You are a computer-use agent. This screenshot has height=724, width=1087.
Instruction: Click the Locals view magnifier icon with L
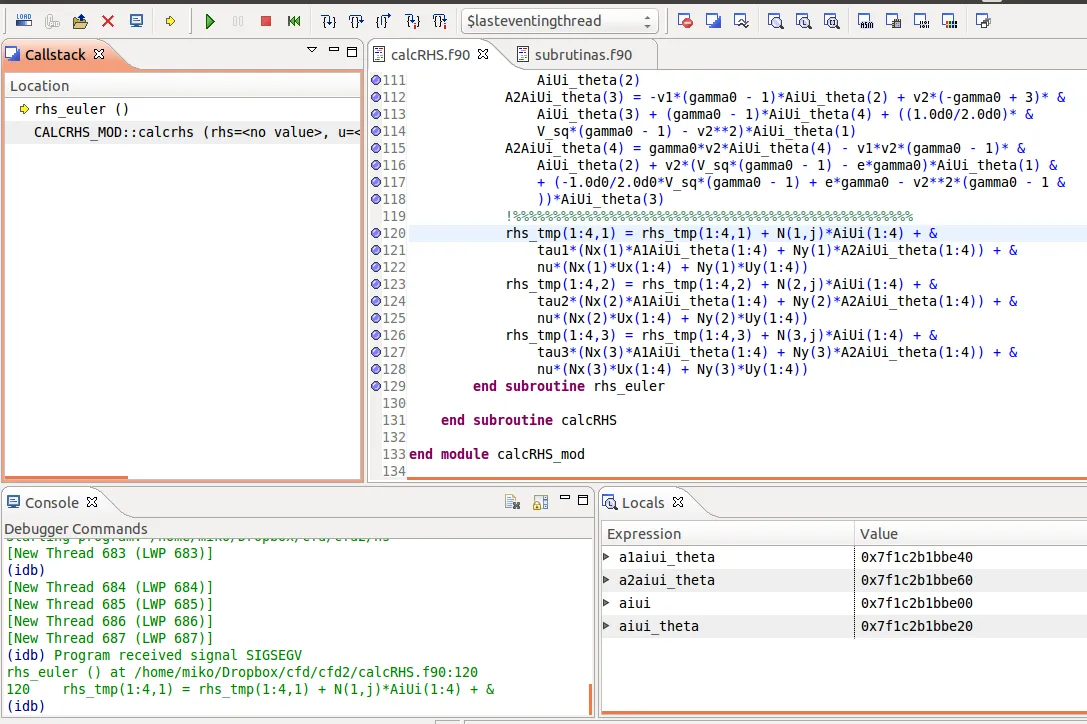click(x=803, y=21)
